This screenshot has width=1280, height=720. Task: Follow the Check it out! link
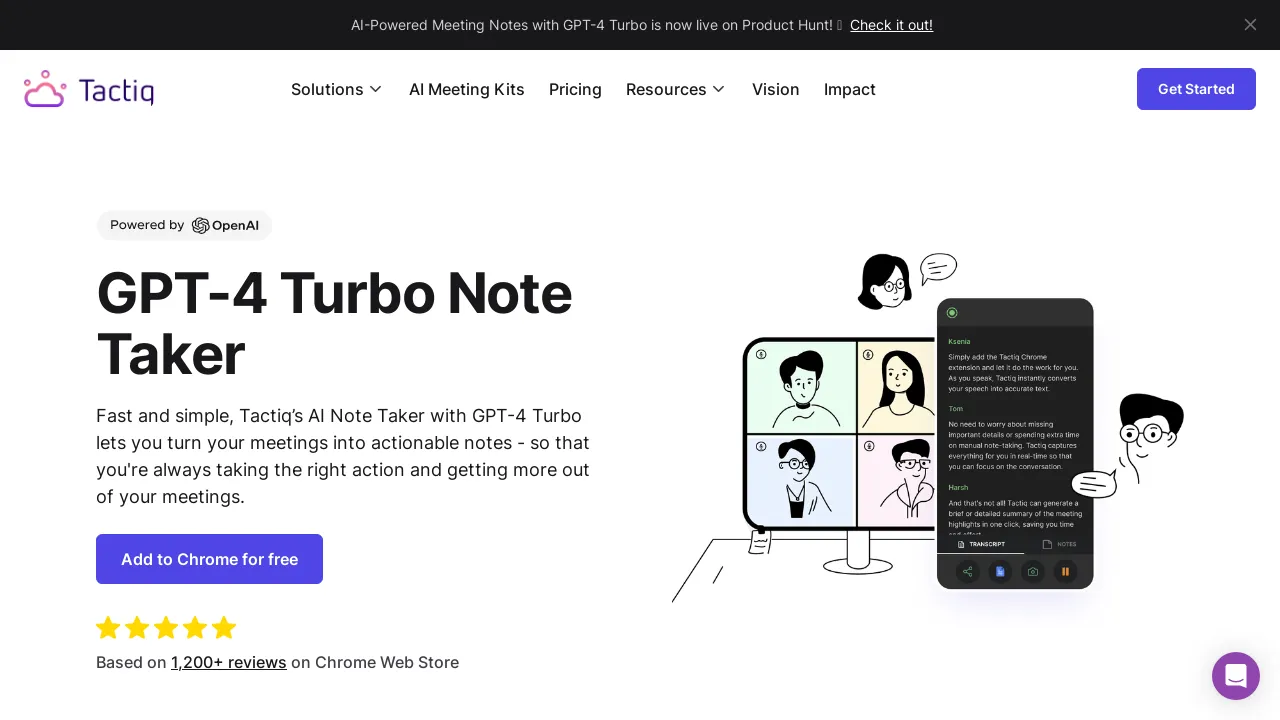pos(891,25)
